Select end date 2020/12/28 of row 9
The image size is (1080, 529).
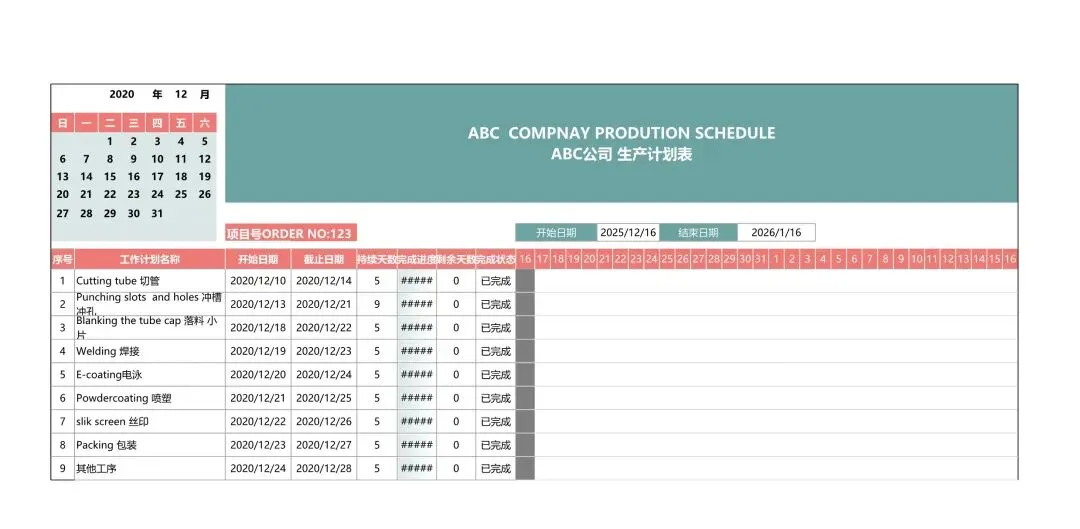324,469
